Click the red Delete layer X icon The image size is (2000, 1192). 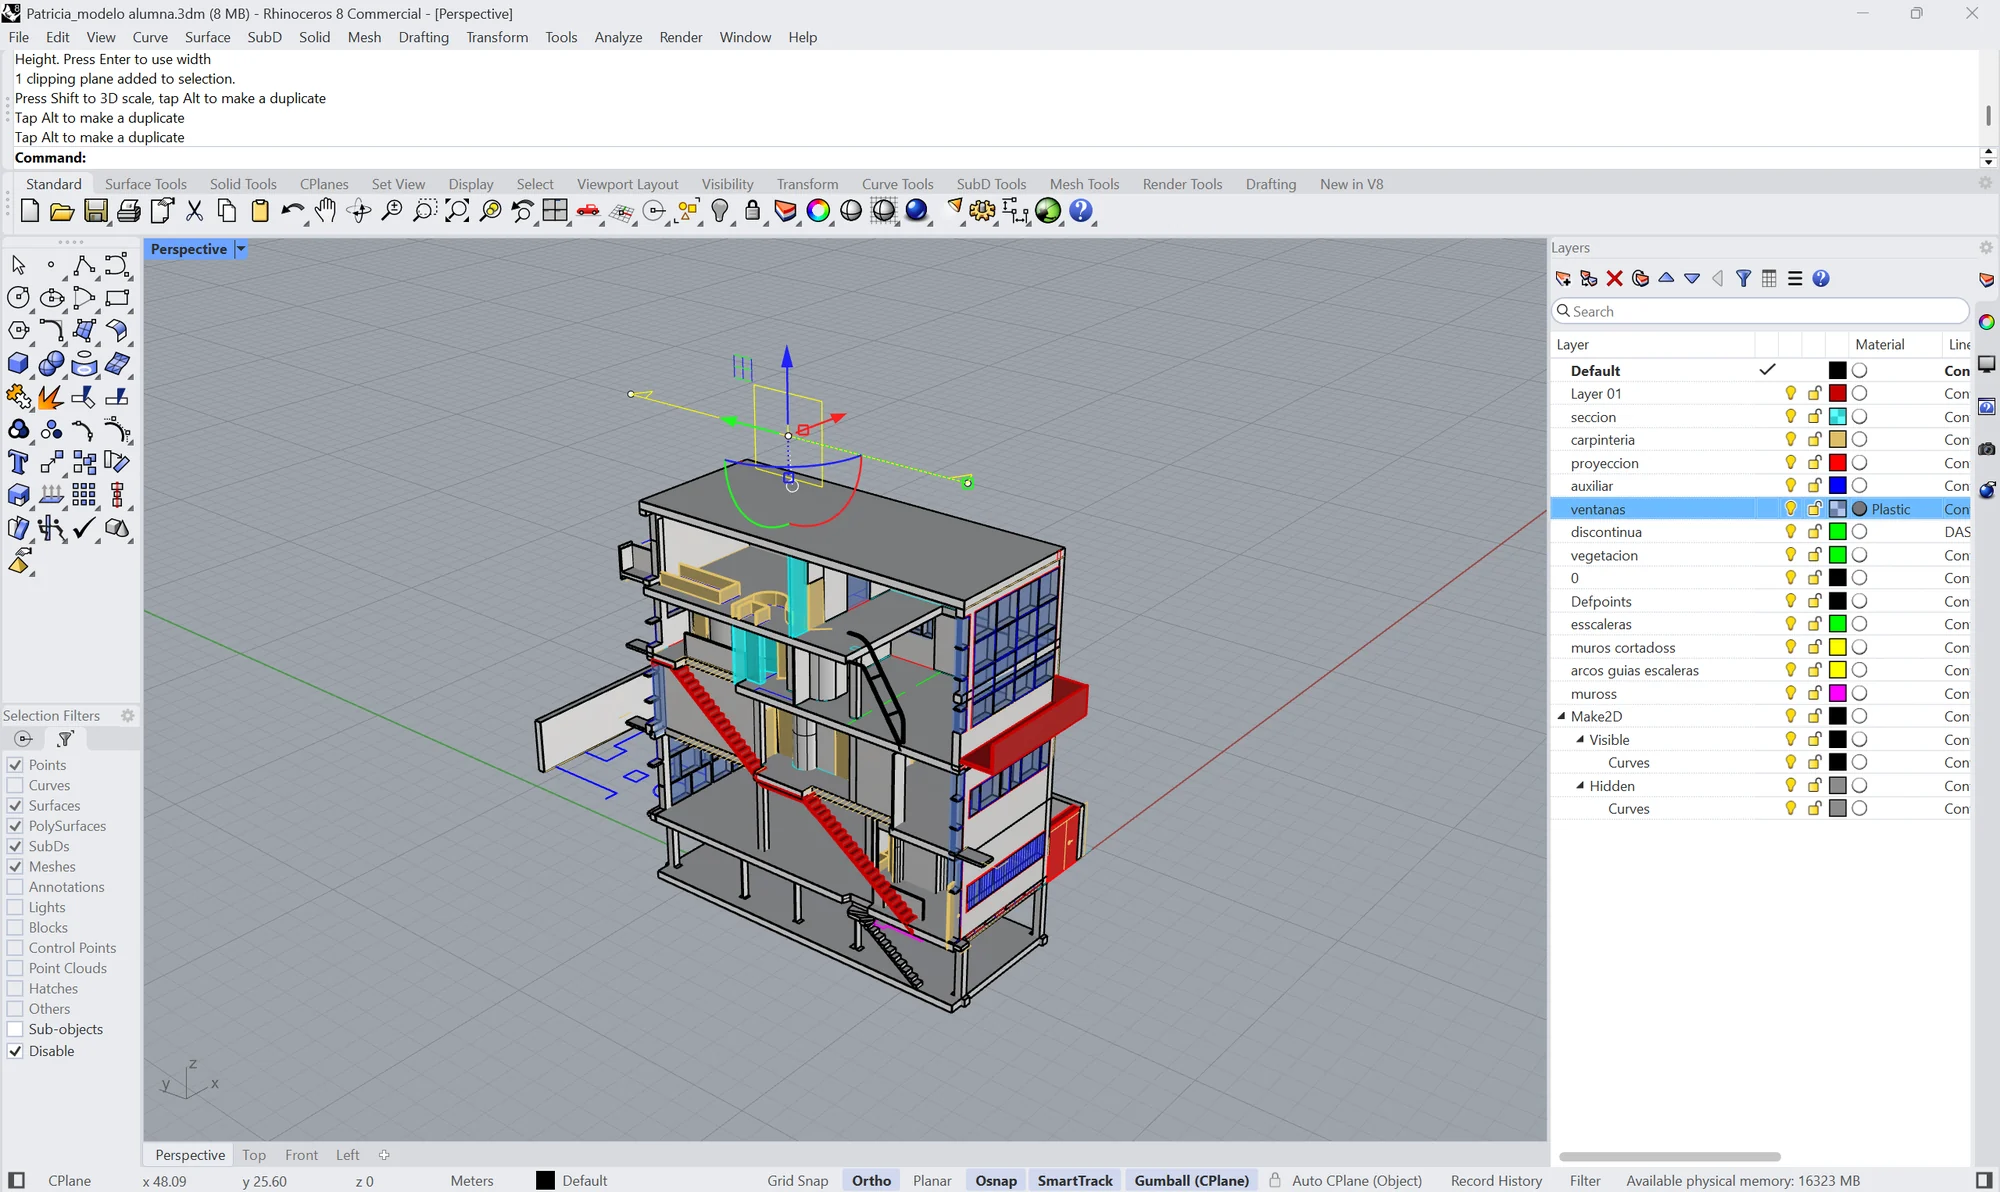click(1614, 279)
